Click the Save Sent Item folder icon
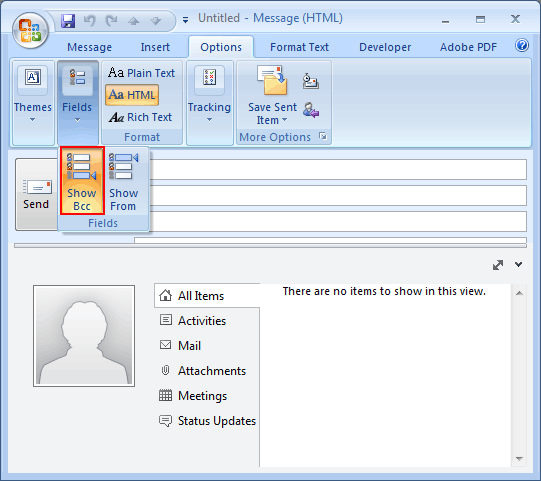 [x=272, y=80]
